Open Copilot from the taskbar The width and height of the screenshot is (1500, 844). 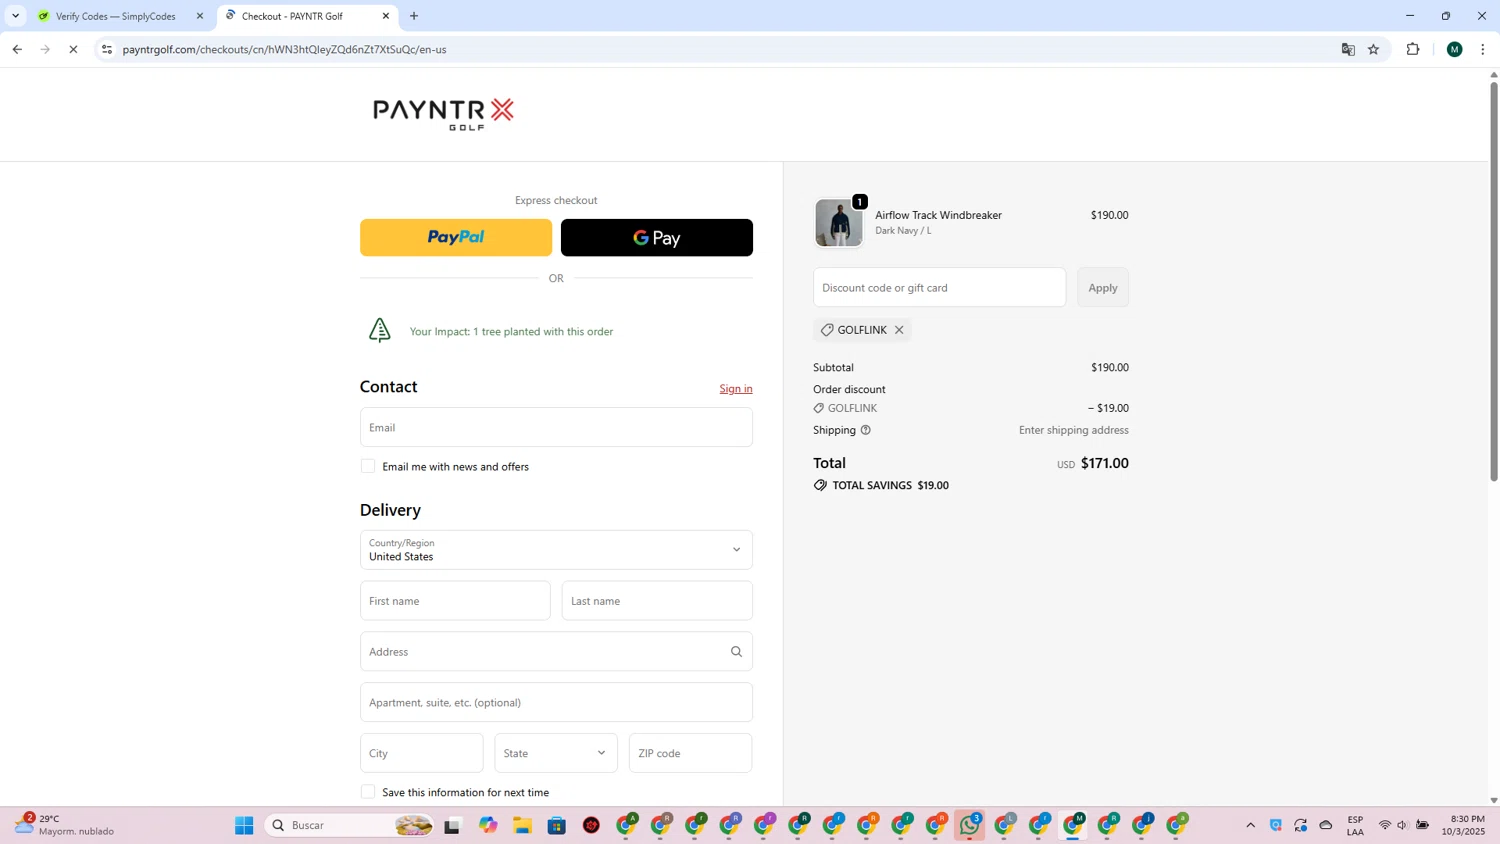[x=487, y=825]
